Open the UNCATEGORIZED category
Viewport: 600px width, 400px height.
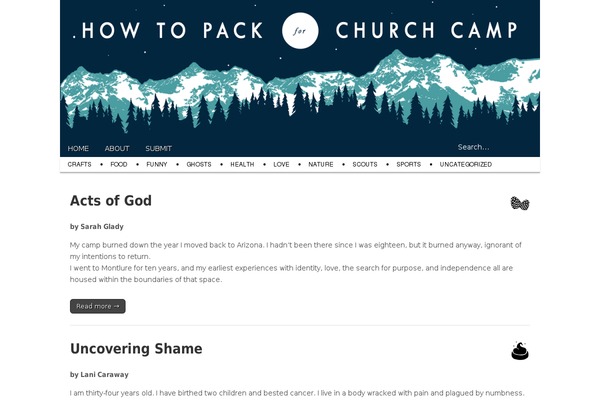click(465, 164)
